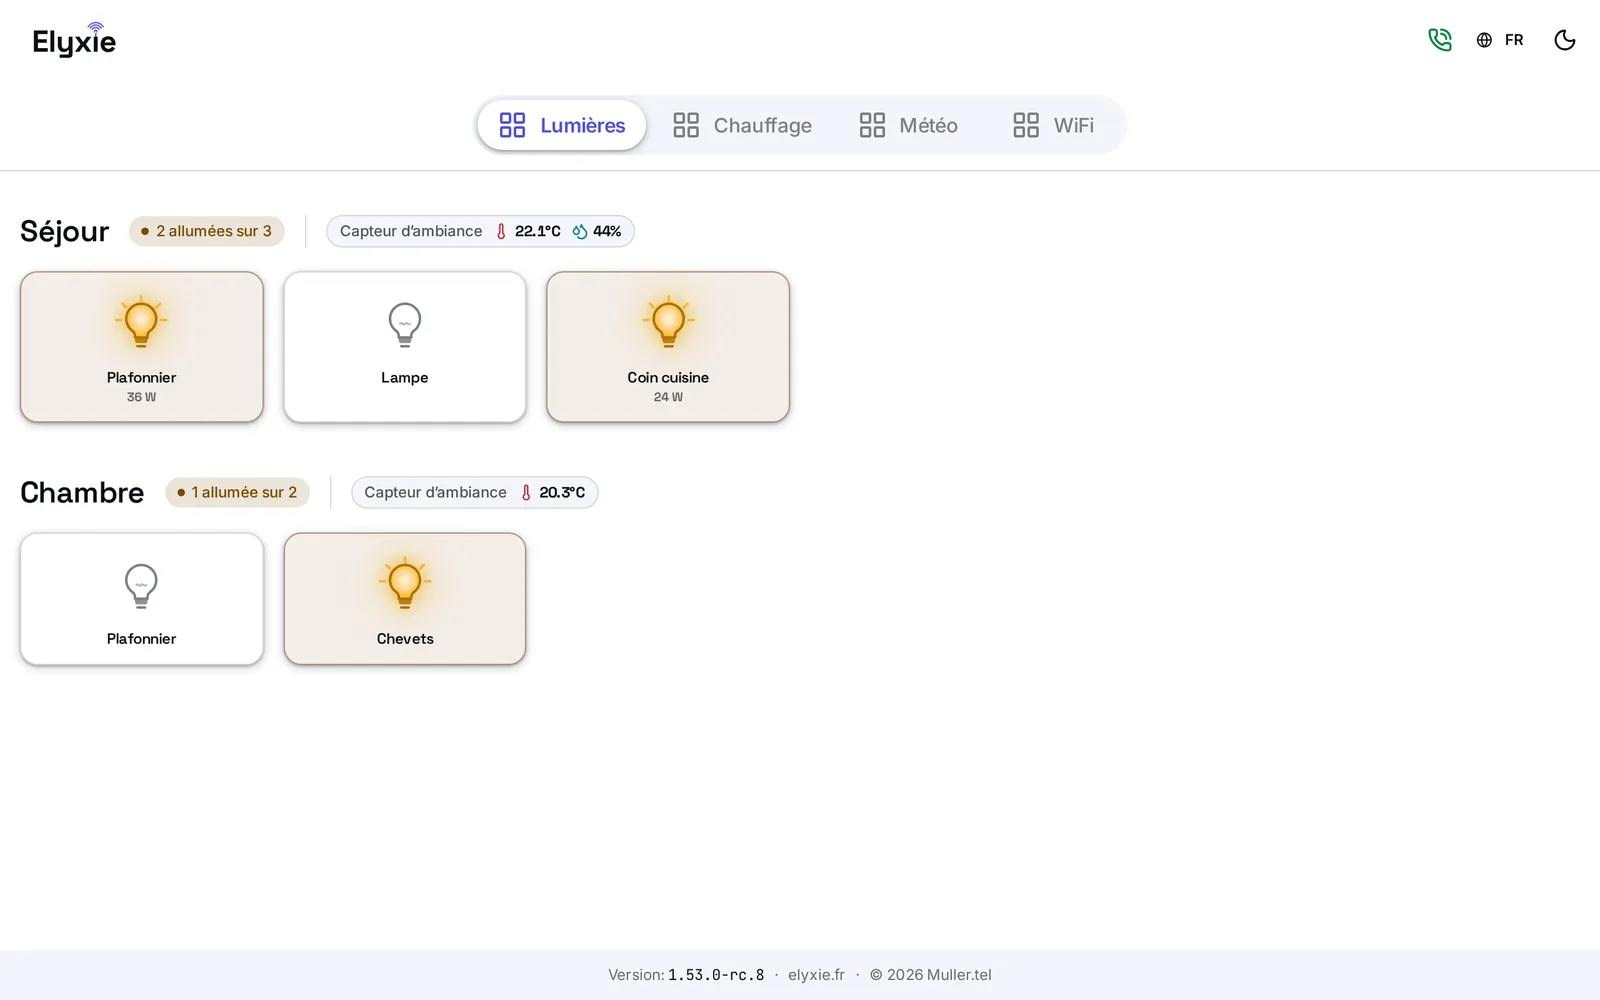The height and width of the screenshot is (1000, 1600).
Task: Switch to dark mode with moon icon
Action: 1565,40
